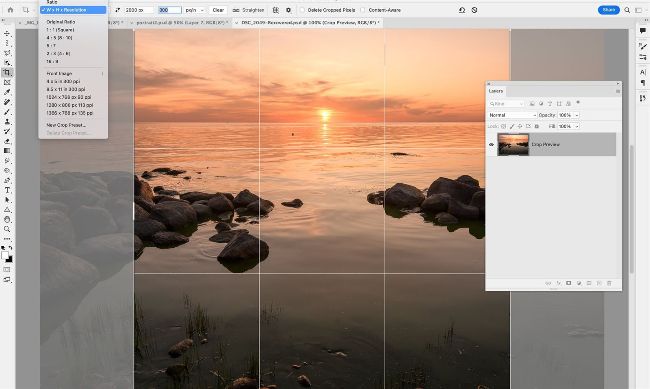This screenshot has height=389, width=650.
Task: Select the Zoom tool
Action: (x=7, y=229)
